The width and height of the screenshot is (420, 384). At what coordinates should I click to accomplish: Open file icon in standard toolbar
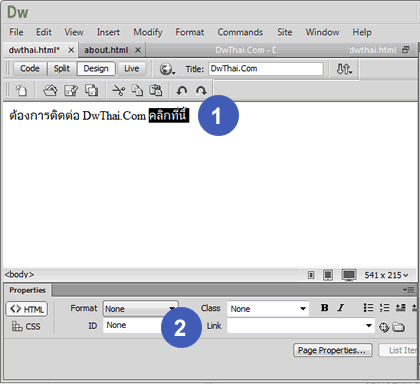pos(50,90)
